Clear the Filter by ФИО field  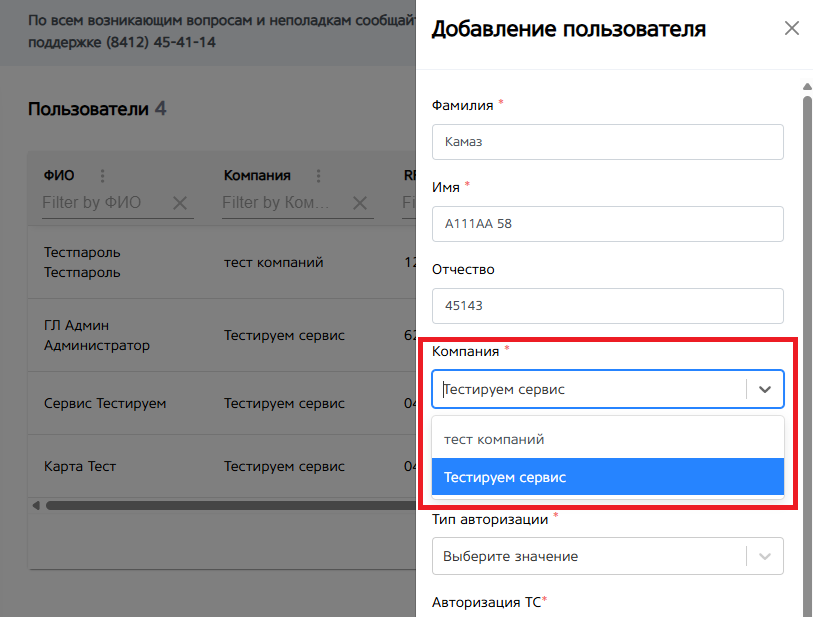(x=180, y=203)
